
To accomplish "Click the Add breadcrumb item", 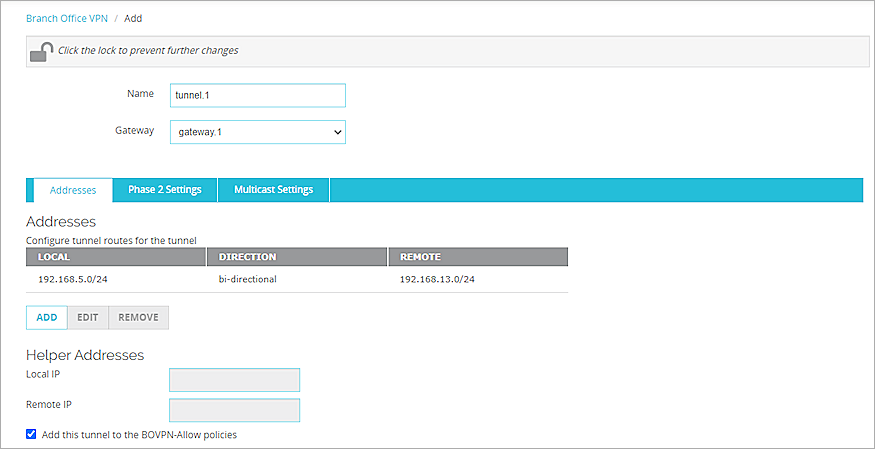I will click(x=133, y=18).
